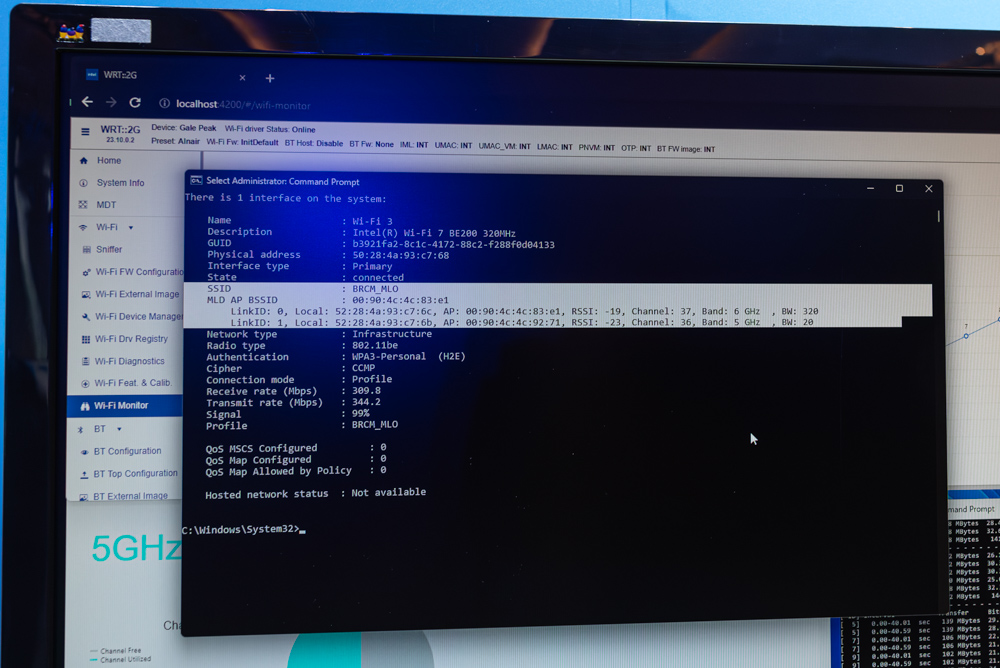Viewport: 1000px width, 668px height.
Task: Click the localhost address bar
Action: tap(242, 105)
